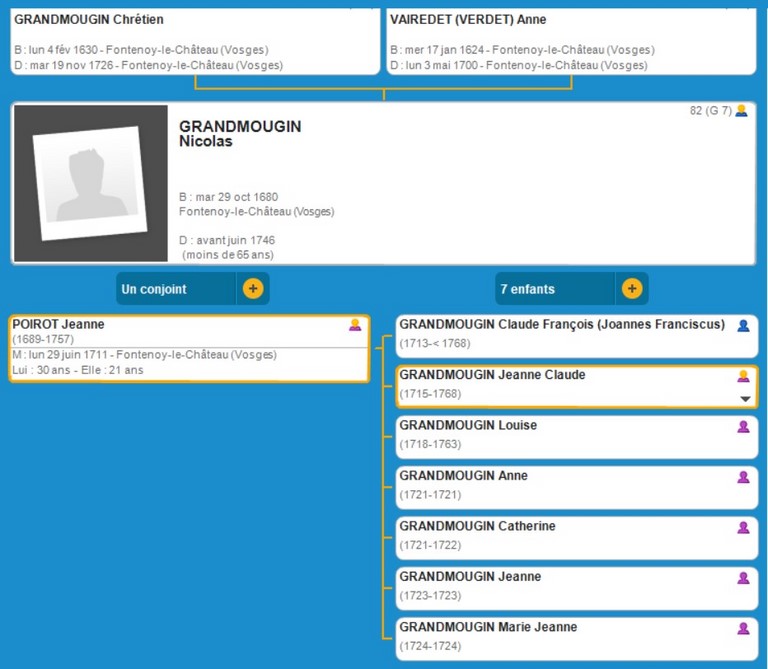Select child GRANDMOUGIN Jeanne (1723-1723)
768x669 pixels.
point(470,577)
